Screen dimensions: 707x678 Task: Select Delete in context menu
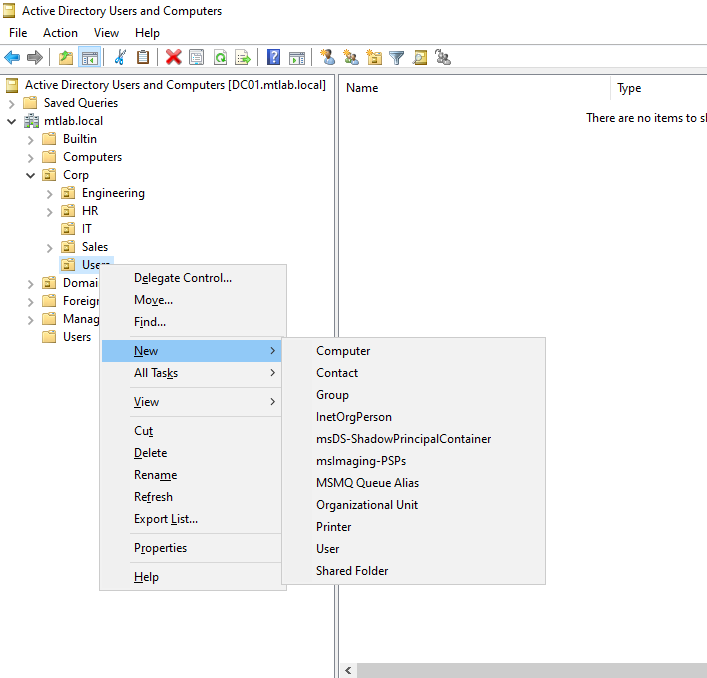192,453
